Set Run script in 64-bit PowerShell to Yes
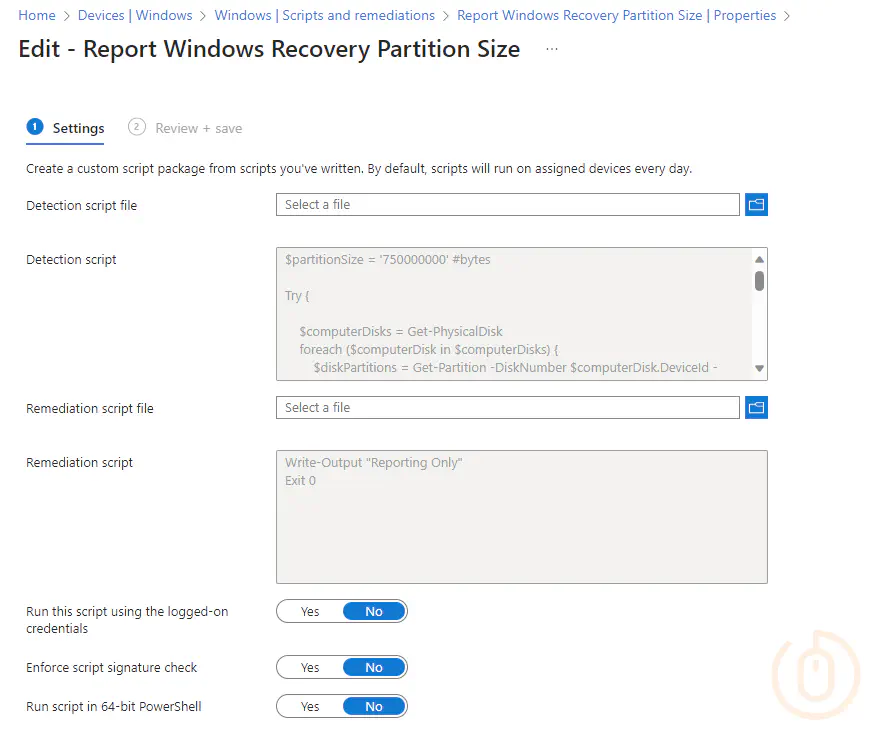The image size is (891, 750). tap(310, 706)
